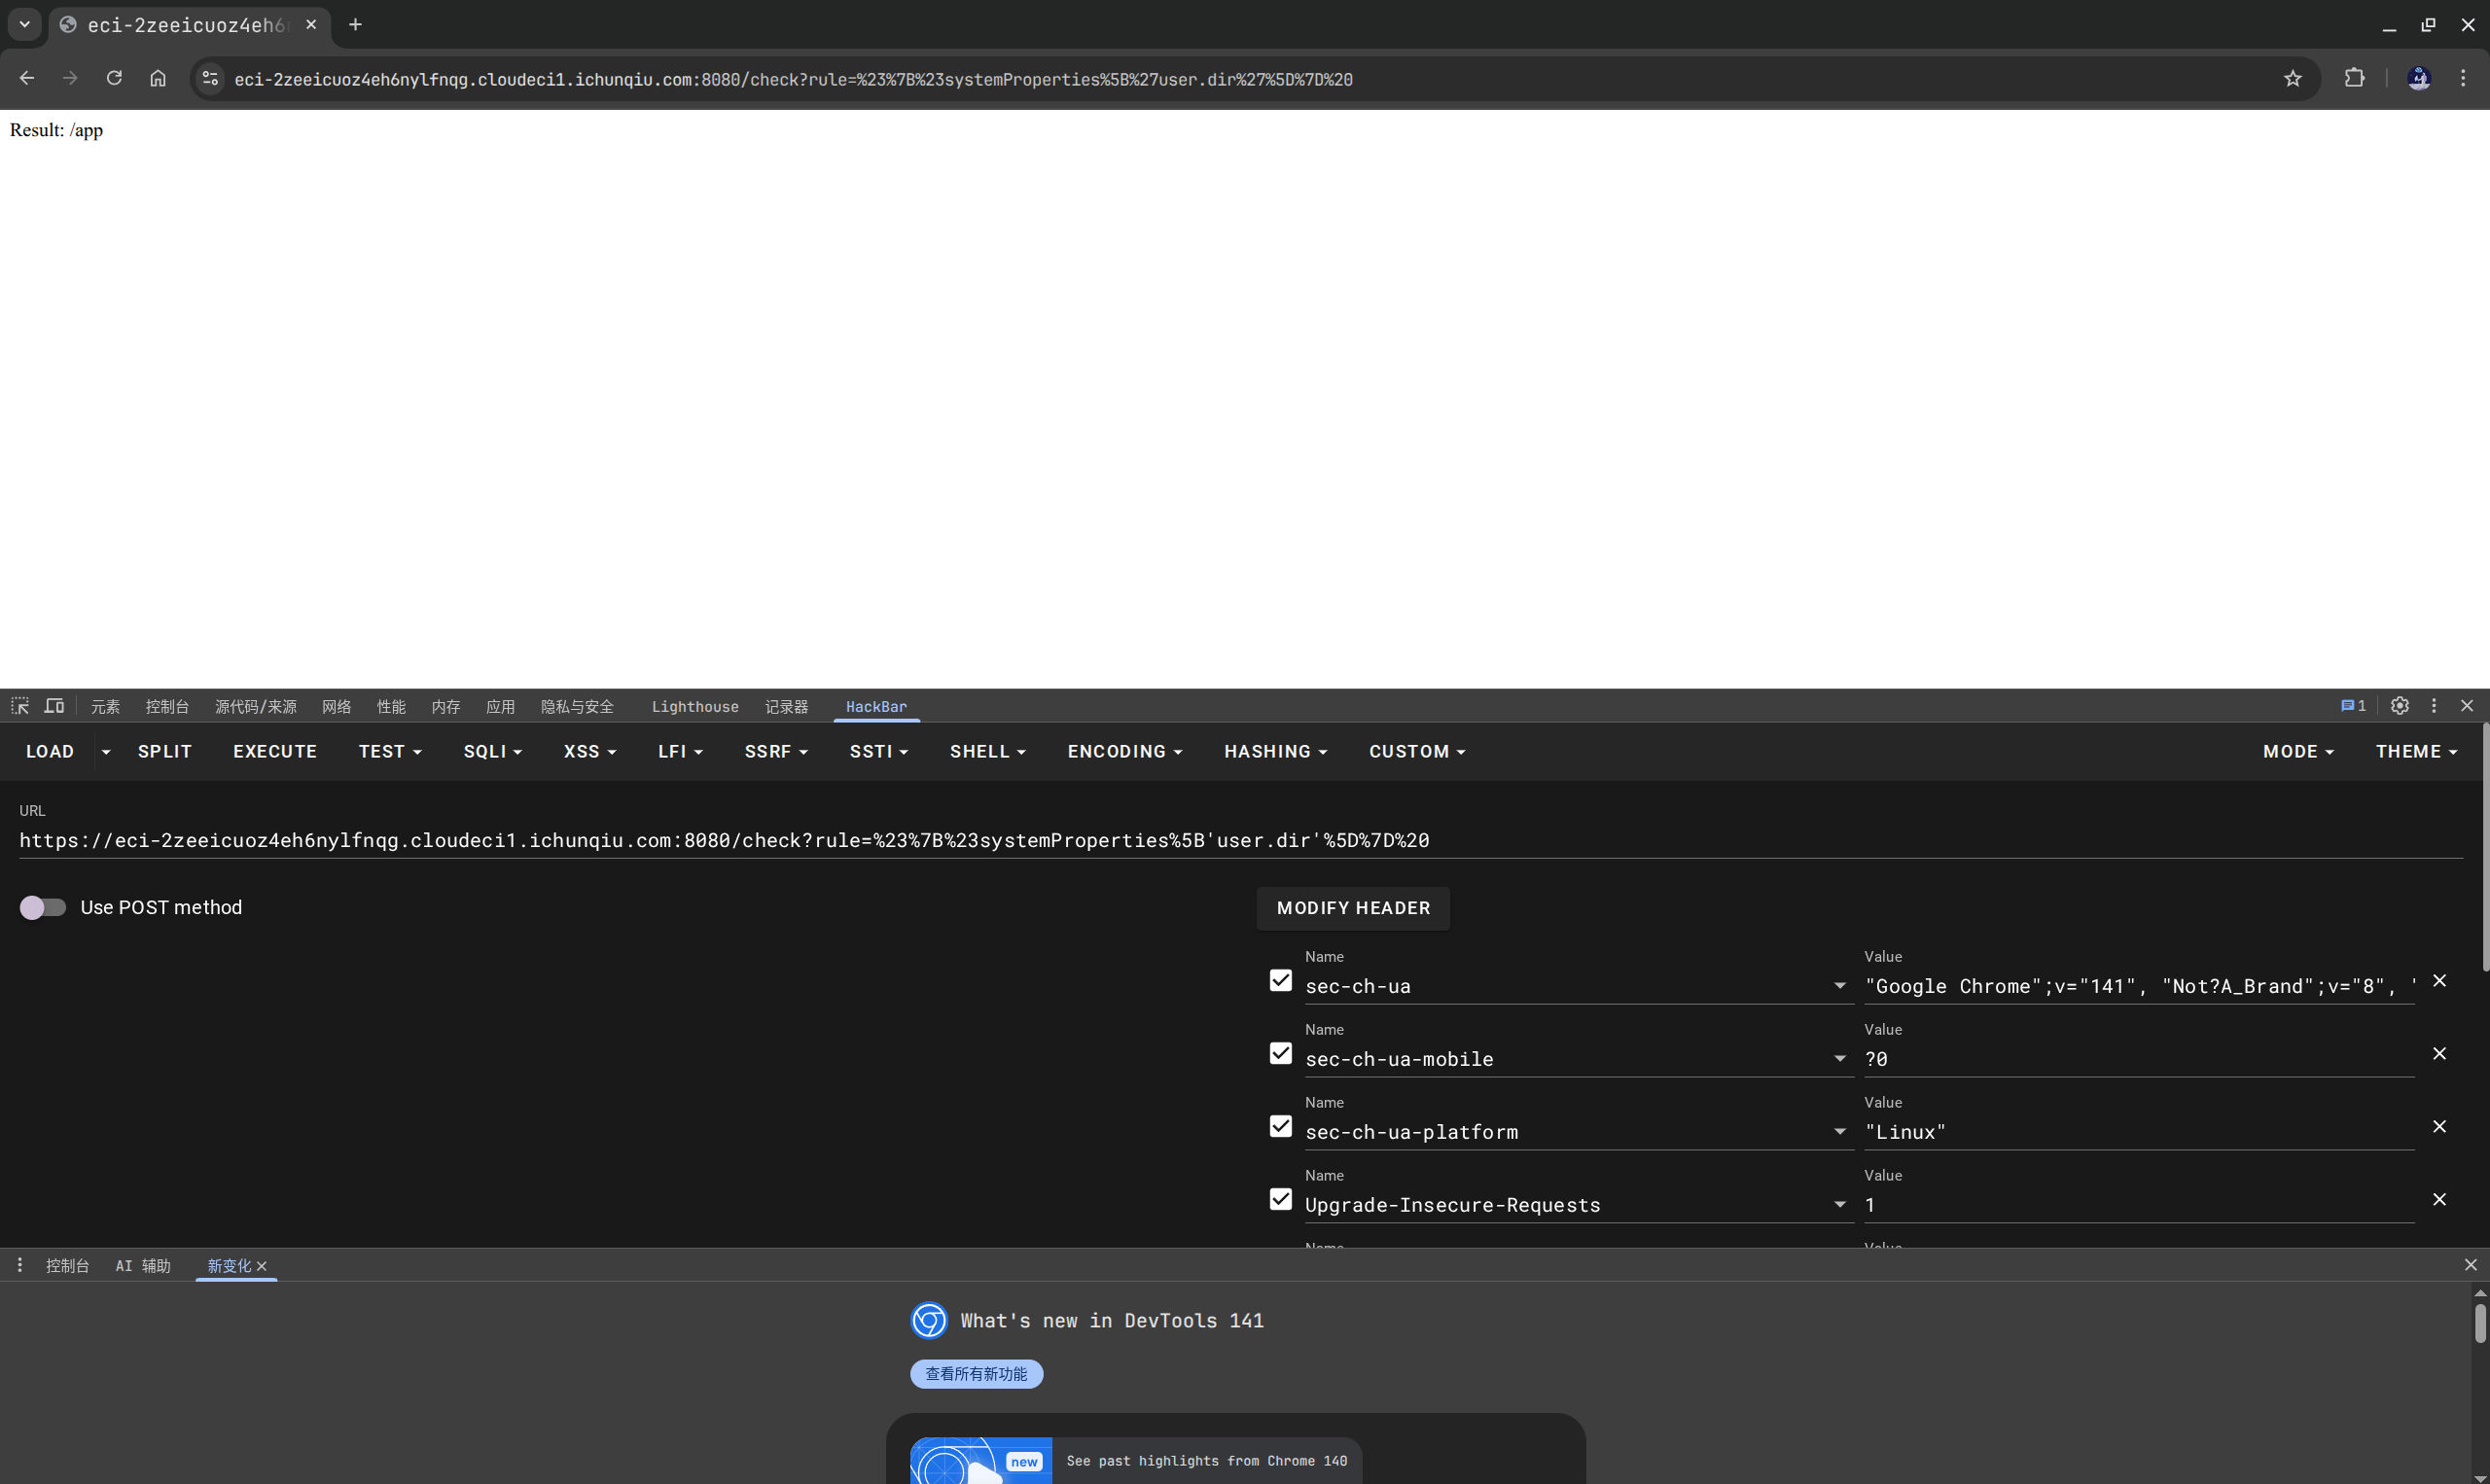The height and width of the screenshot is (1484, 2490).
Task: Open DevTools settings gear
Action: (x=2399, y=706)
